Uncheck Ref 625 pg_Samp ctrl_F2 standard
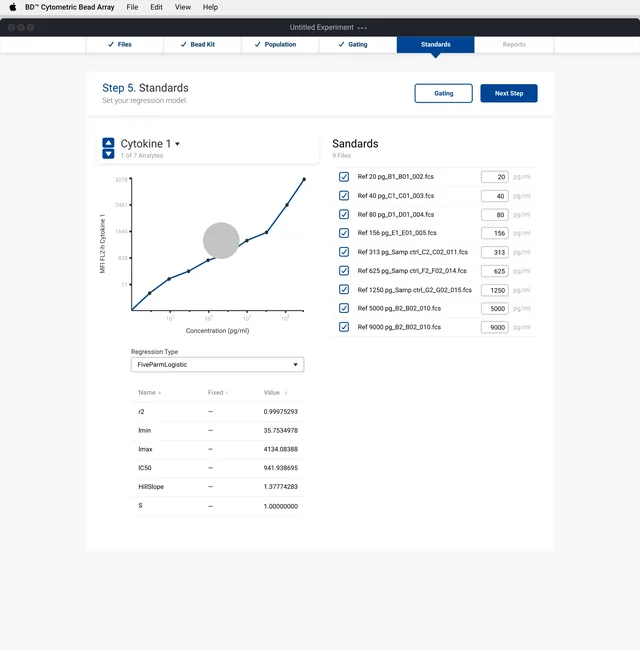Viewport: 640px width, 650px height. pos(344,271)
